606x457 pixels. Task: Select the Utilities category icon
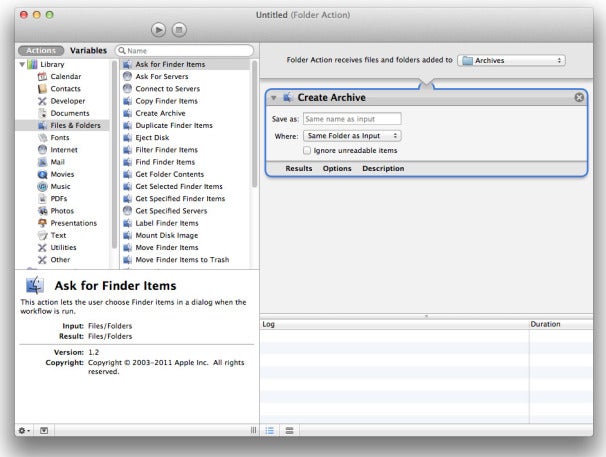point(42,247)
